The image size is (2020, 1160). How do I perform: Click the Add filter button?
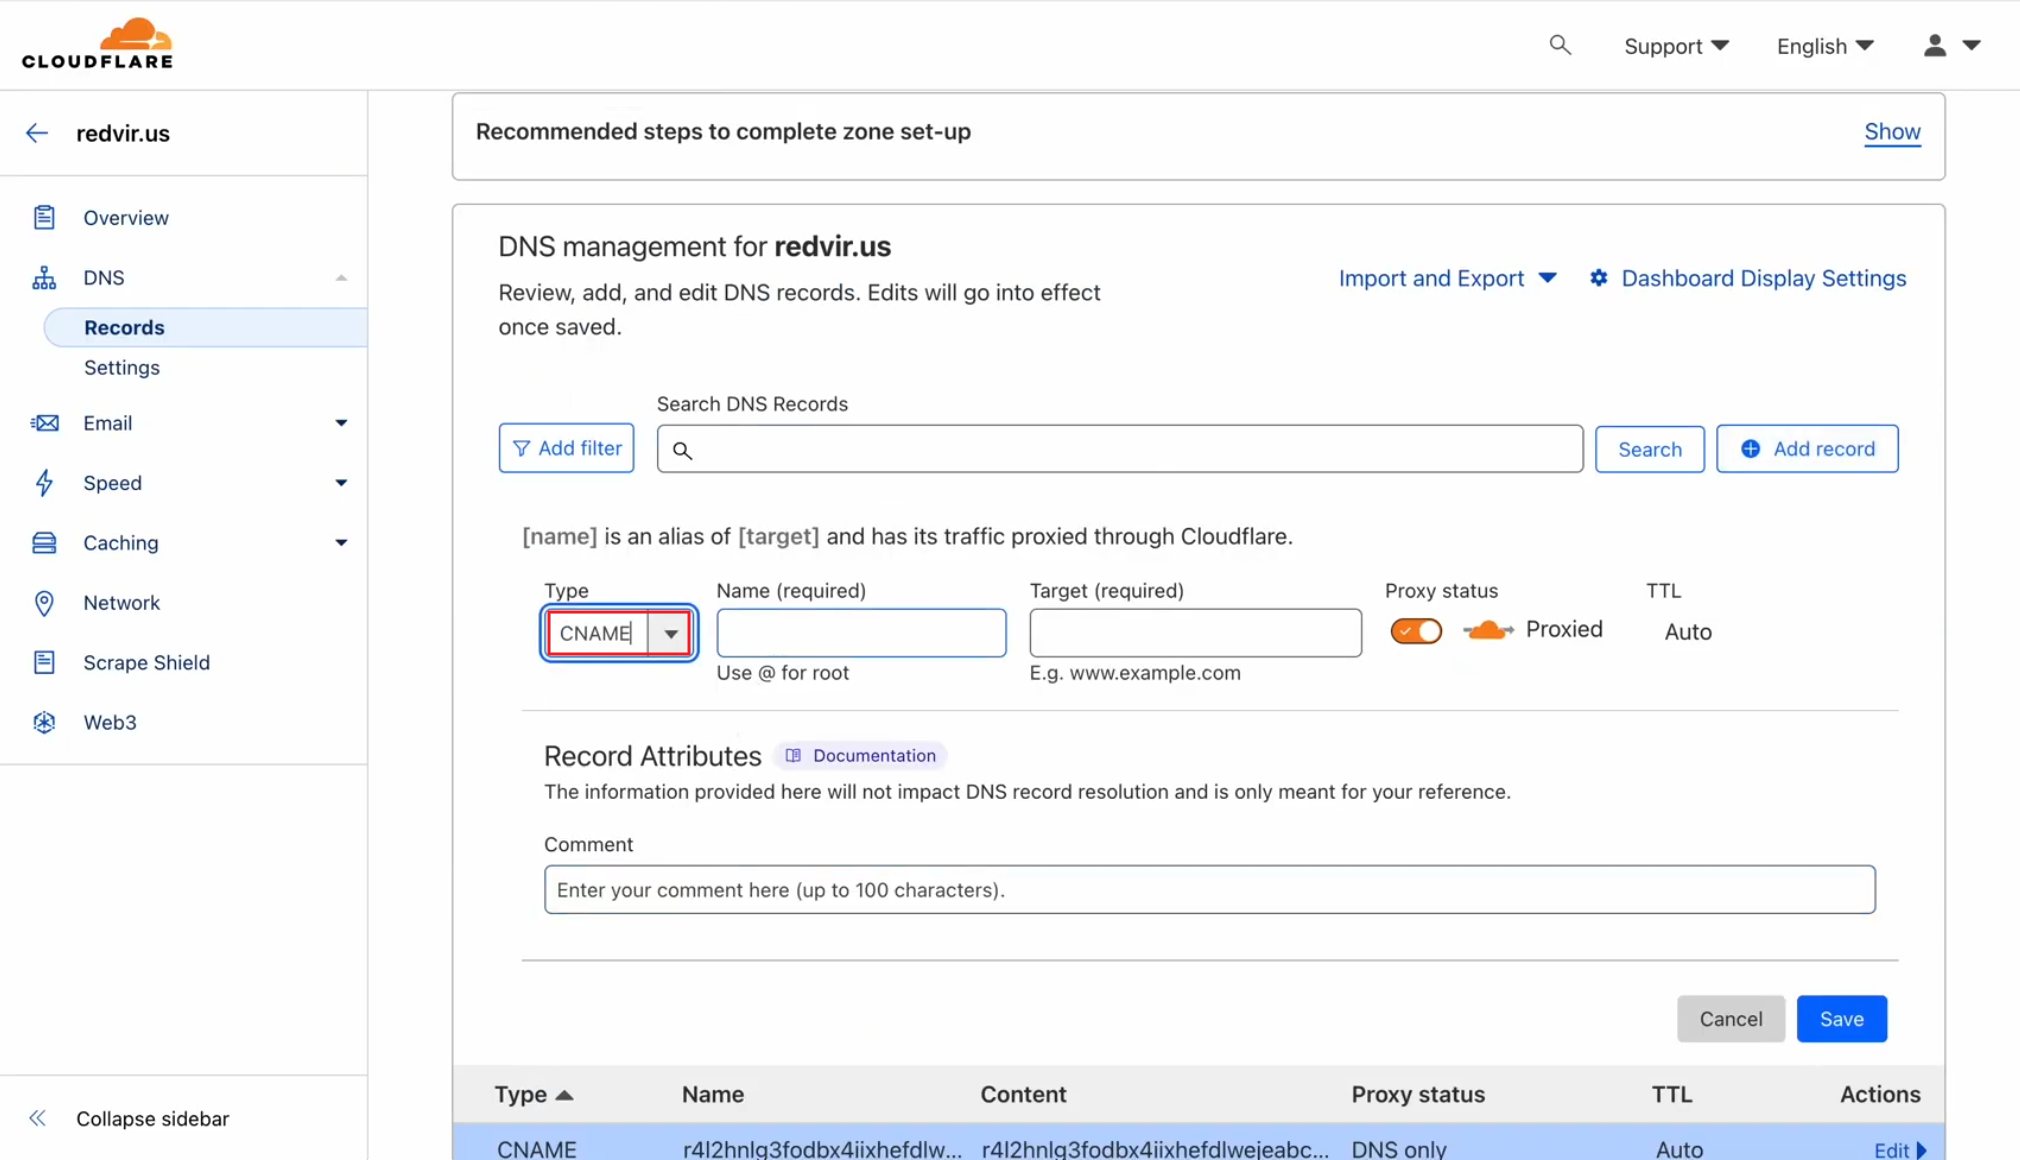click(566, 448)
